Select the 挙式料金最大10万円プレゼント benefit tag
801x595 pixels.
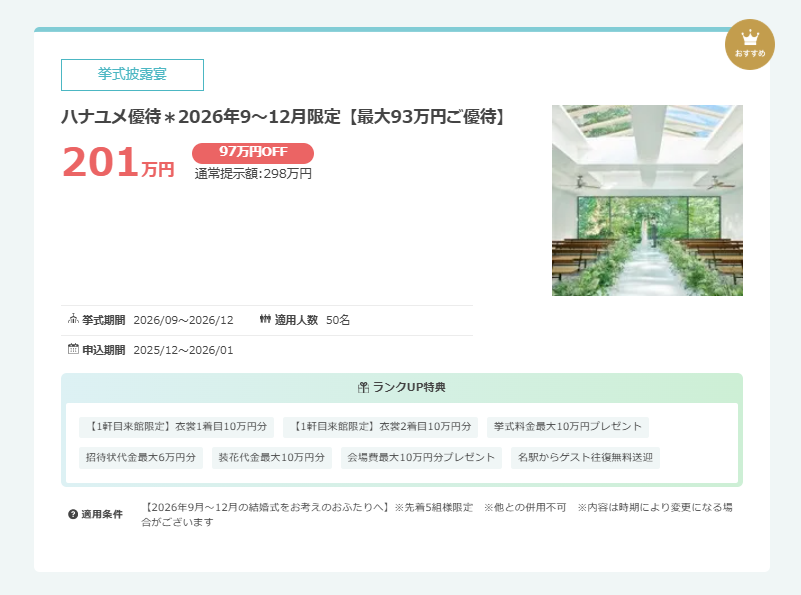coord(568,427)
